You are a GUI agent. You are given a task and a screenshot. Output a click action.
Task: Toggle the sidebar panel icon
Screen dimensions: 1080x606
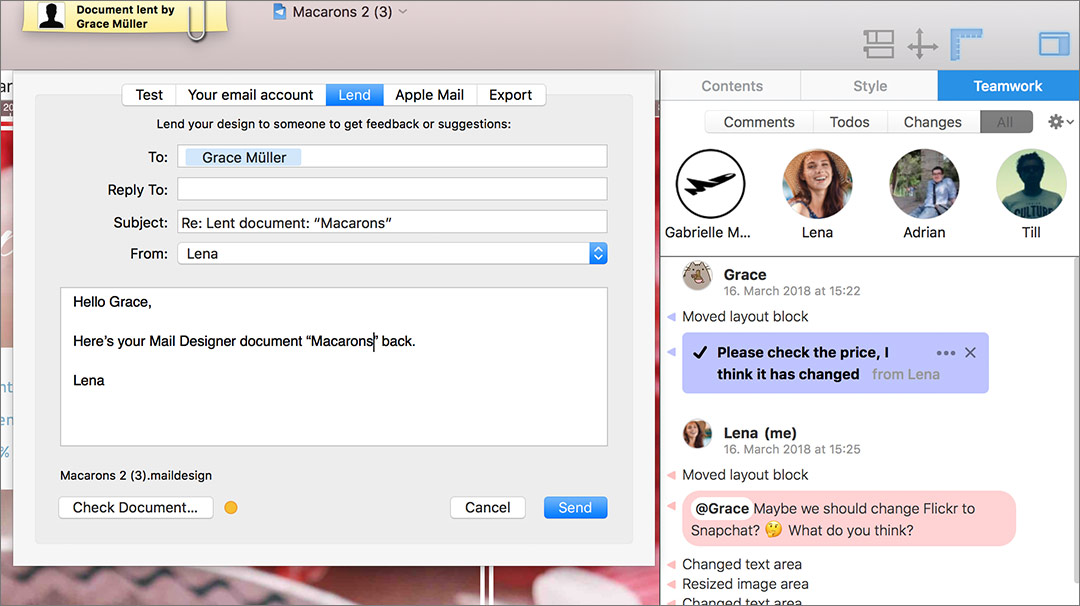[x=1054, y=44]
